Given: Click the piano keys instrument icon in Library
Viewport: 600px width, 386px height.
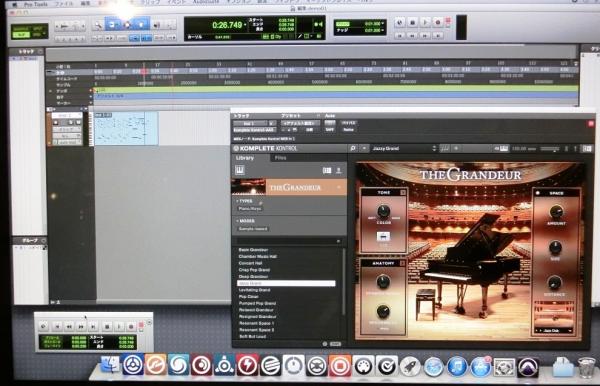Looking at the screenshot, I should [x=240, y=170].
